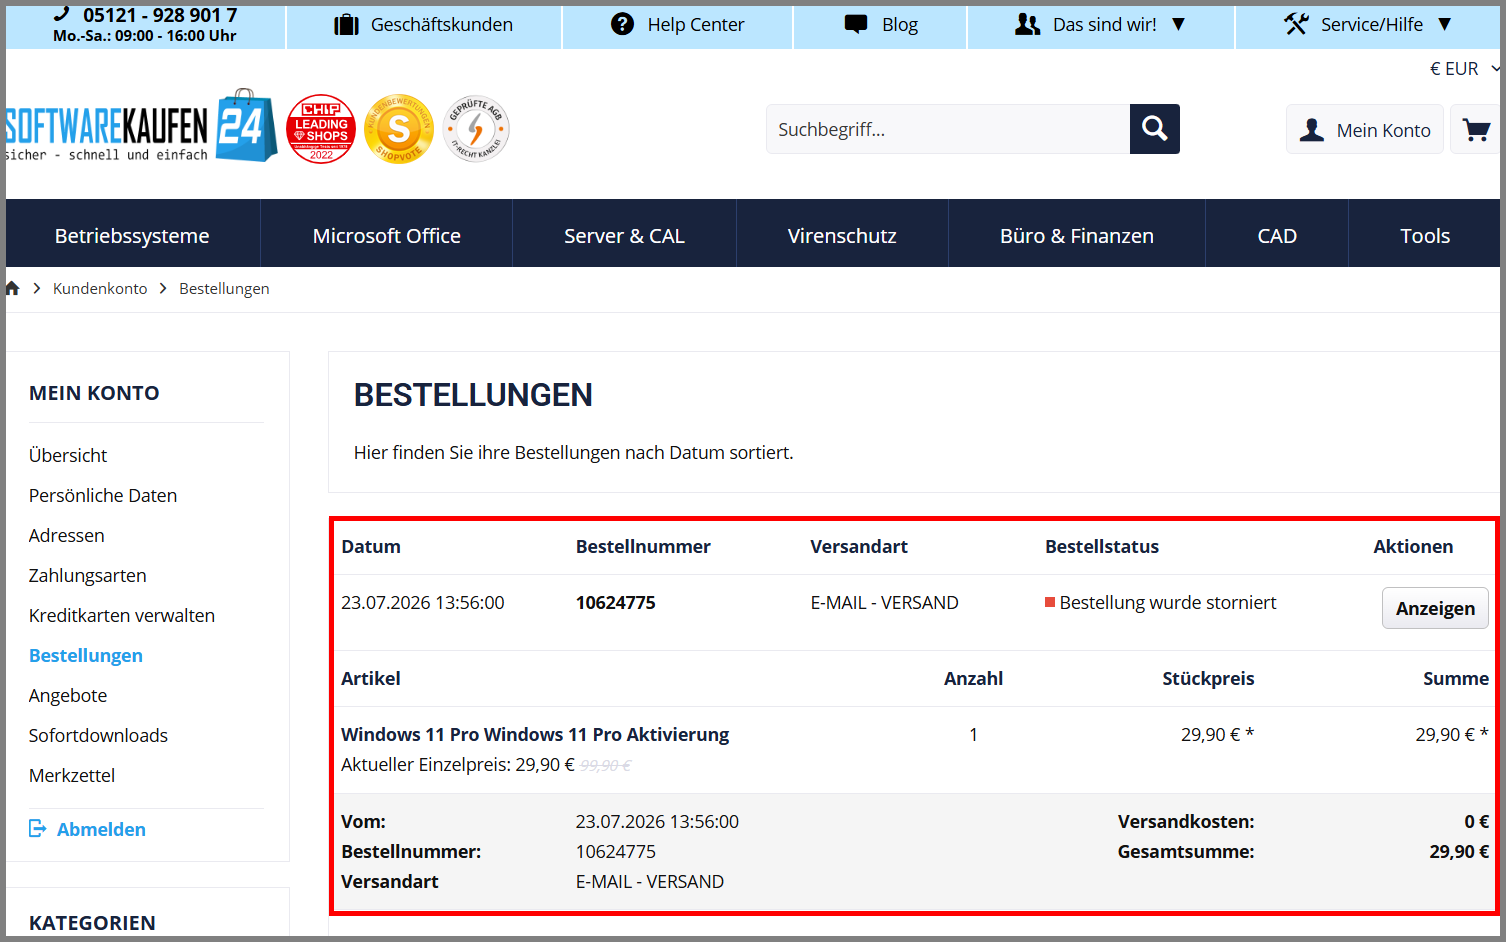The height and width of the screenshot is (942, 1506).
Task: Click the Geprüfte AGB seal
Action: 476,129
